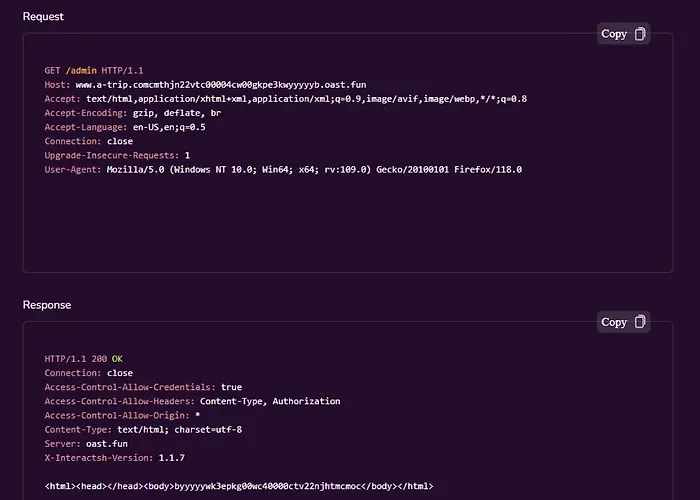Click the Upgrade-Insecure-Requests header line
Image resolution: width=700 pixels, height=500 pixels.
point(117,155)
